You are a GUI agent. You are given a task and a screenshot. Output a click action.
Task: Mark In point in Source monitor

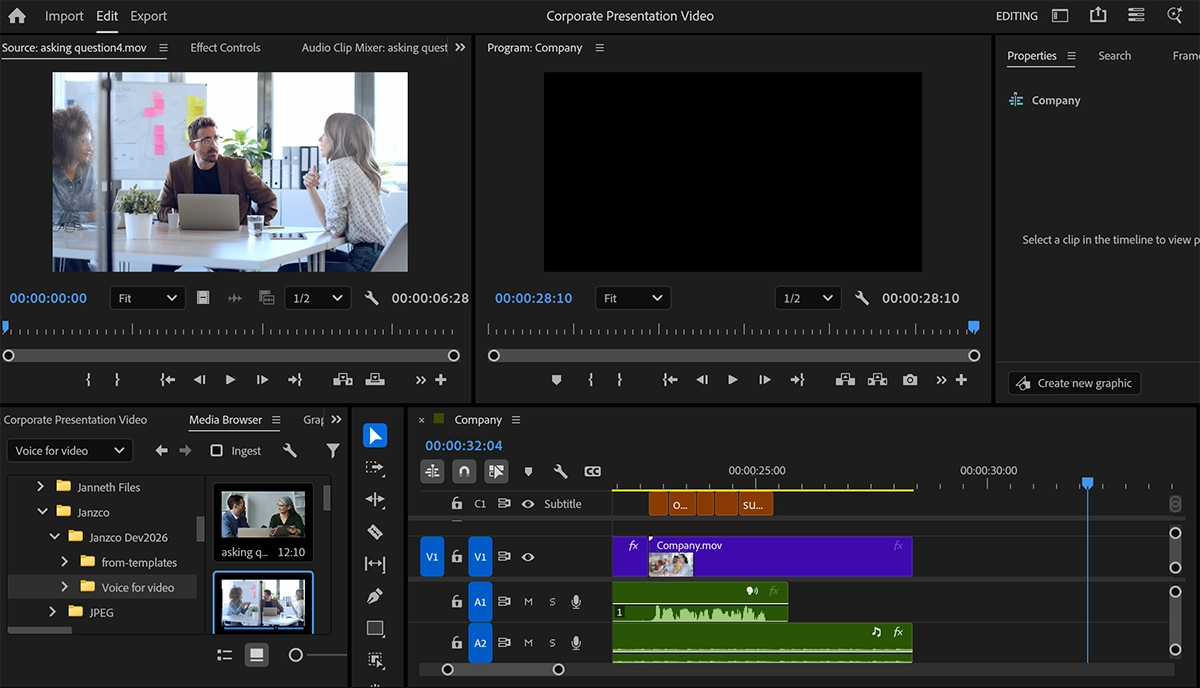pos(88,380)
